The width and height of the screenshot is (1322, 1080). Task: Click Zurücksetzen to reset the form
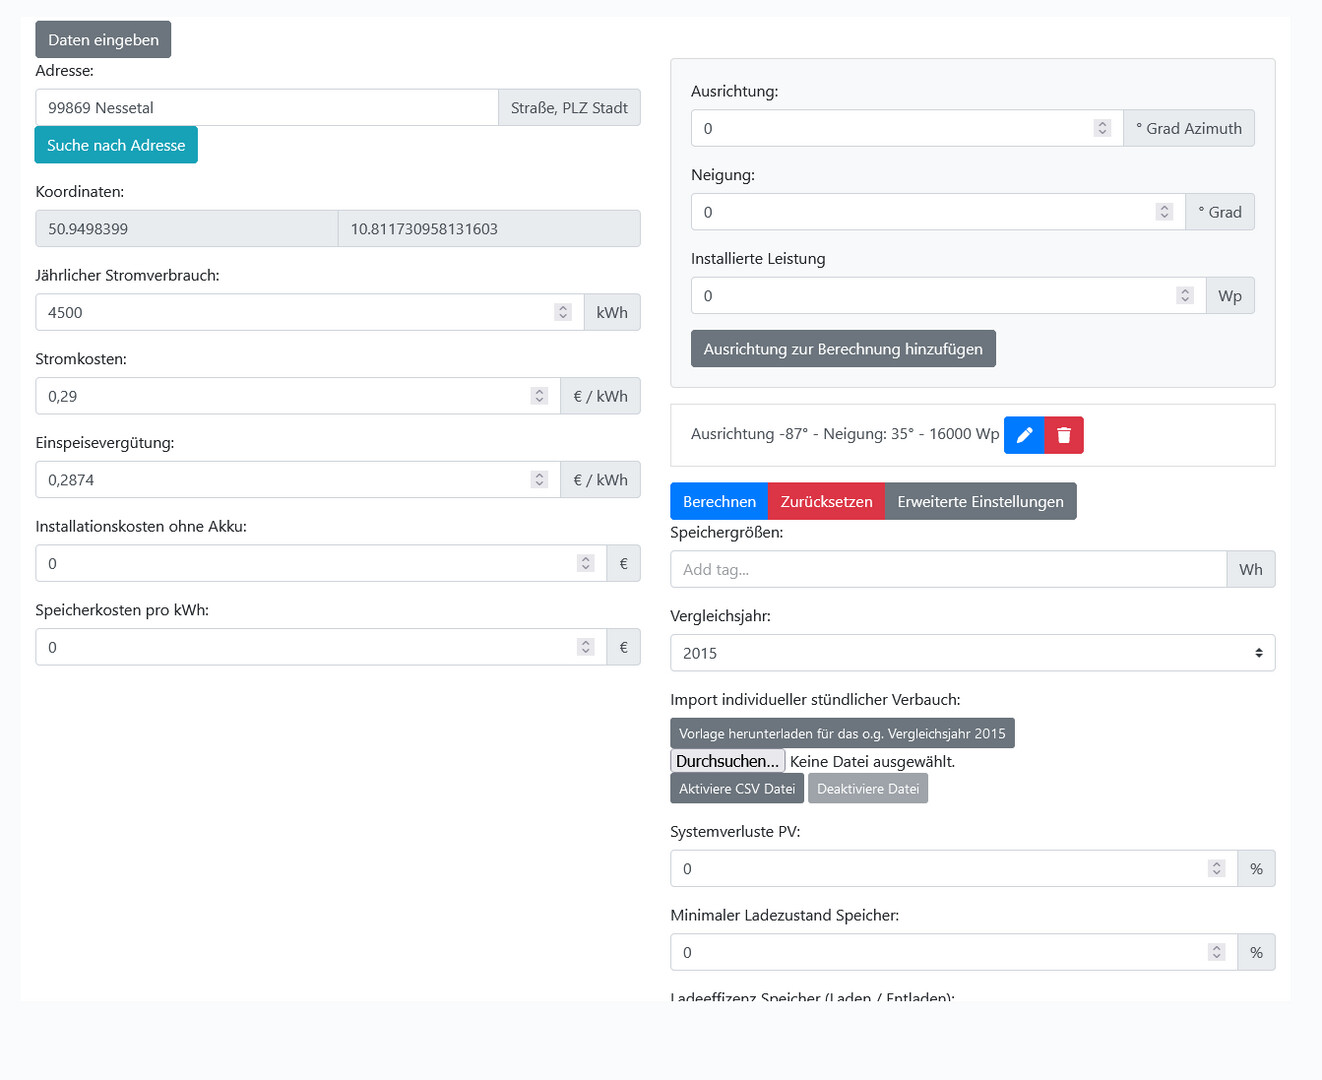pos(826,502)
